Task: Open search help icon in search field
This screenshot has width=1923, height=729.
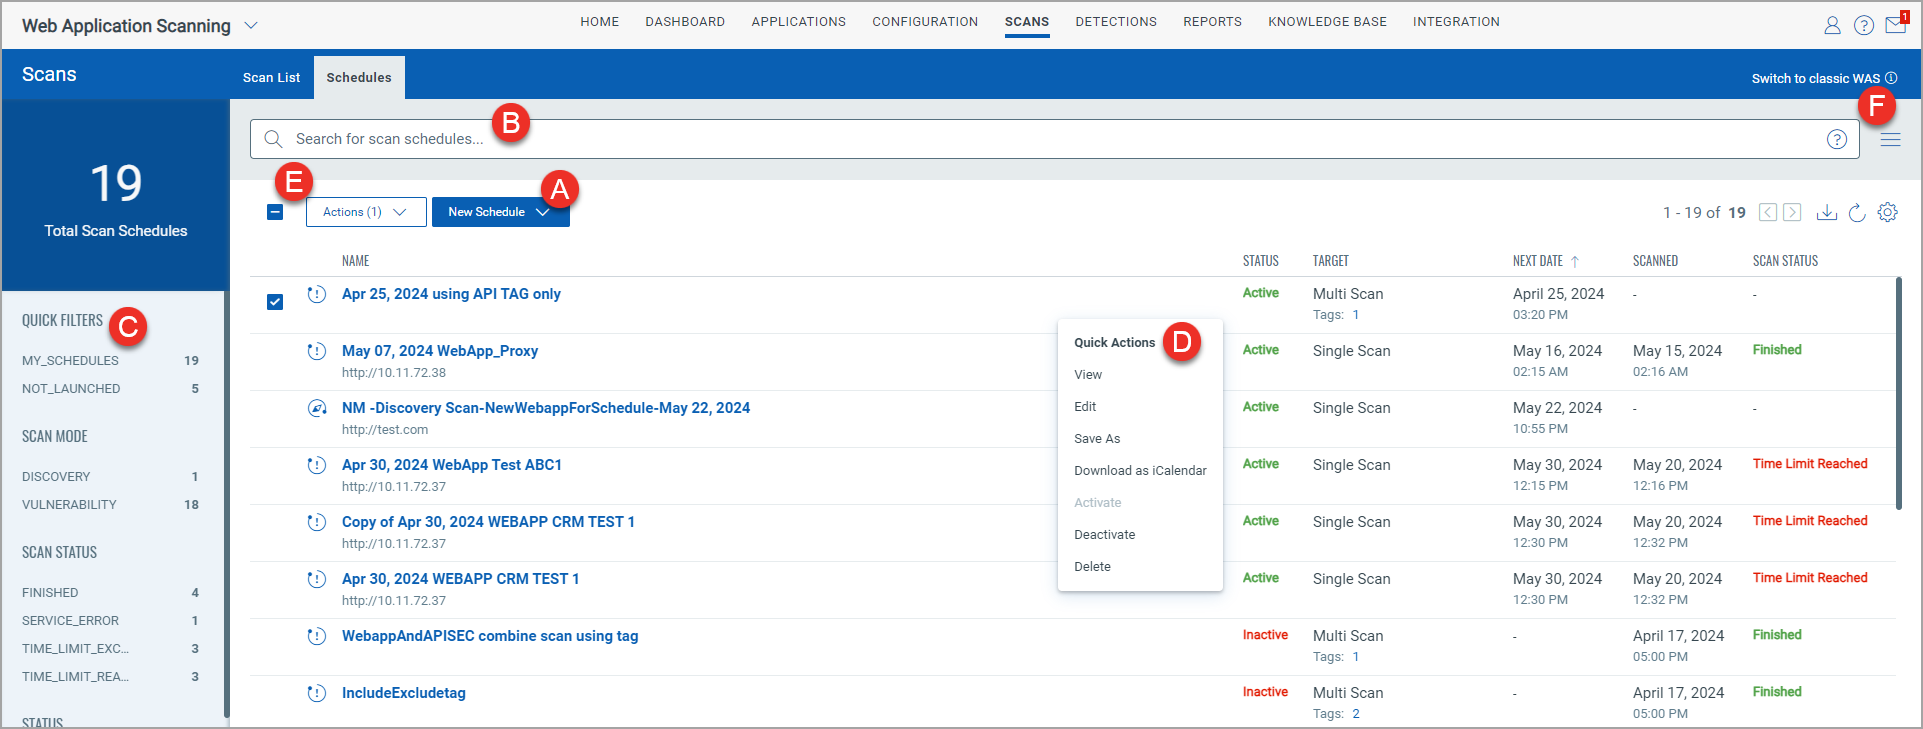Action: (1837, 139)
